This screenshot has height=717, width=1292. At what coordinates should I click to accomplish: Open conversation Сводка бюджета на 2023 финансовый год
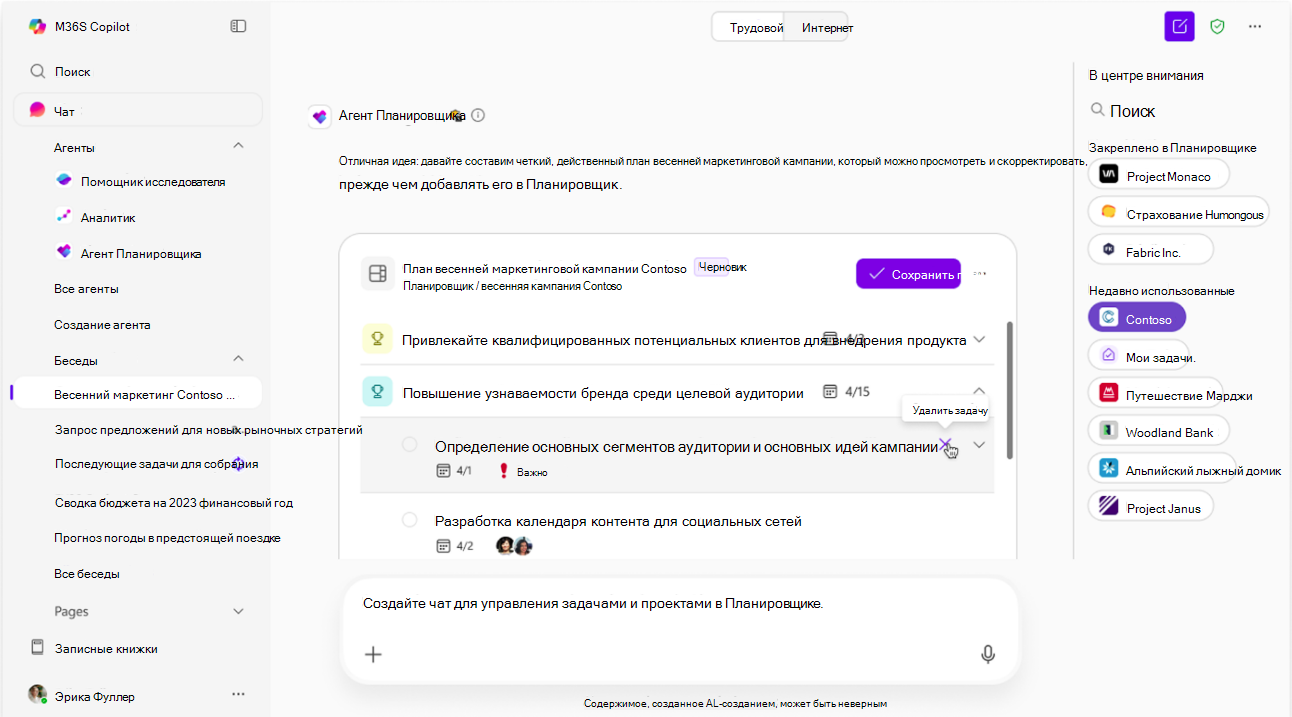pos(173,502)
